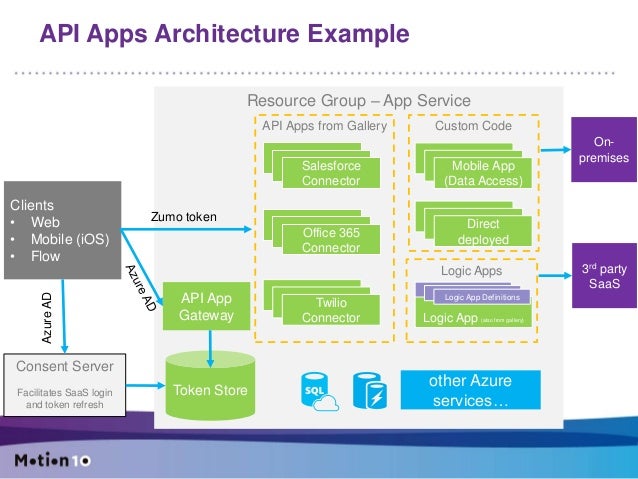Click the 'Mobile (iOS)' bullet
Viewport: 638px width, 479px height.
pyautogui.click(x=70, y=239)
